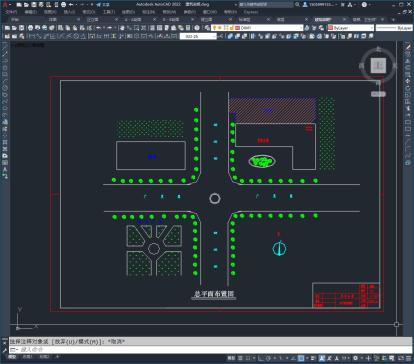Viewport: 414px width, 364px height.
Task: Open the File menu
Action: (11, 12)
